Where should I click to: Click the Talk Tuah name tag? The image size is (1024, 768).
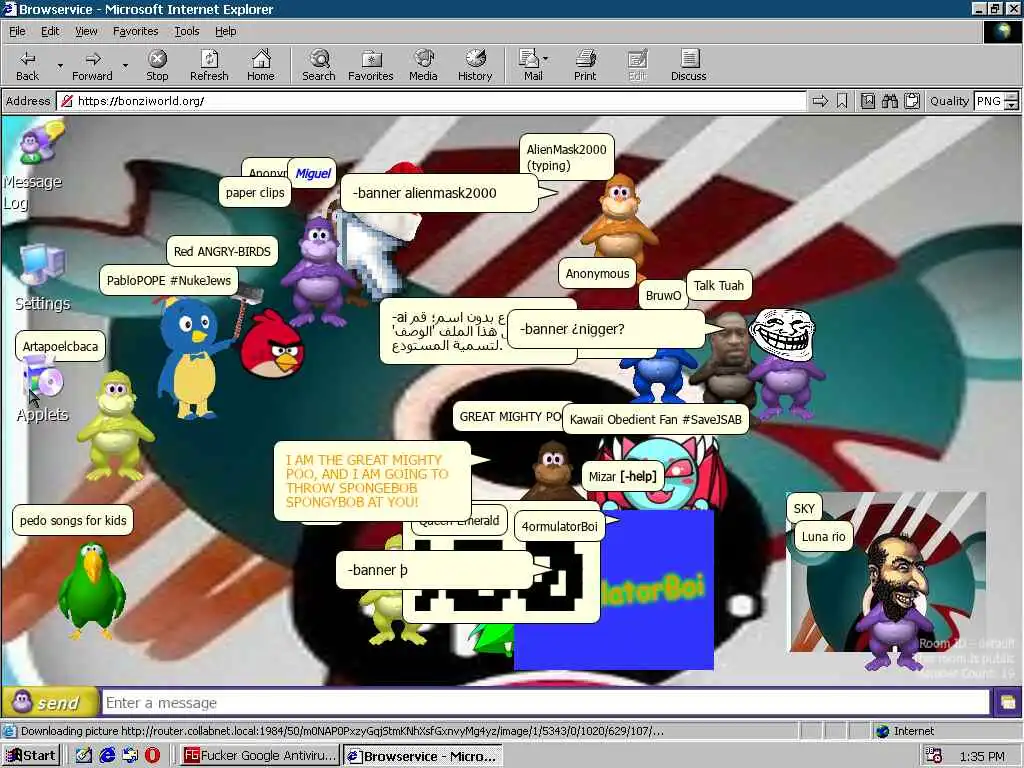click(718, 285)
